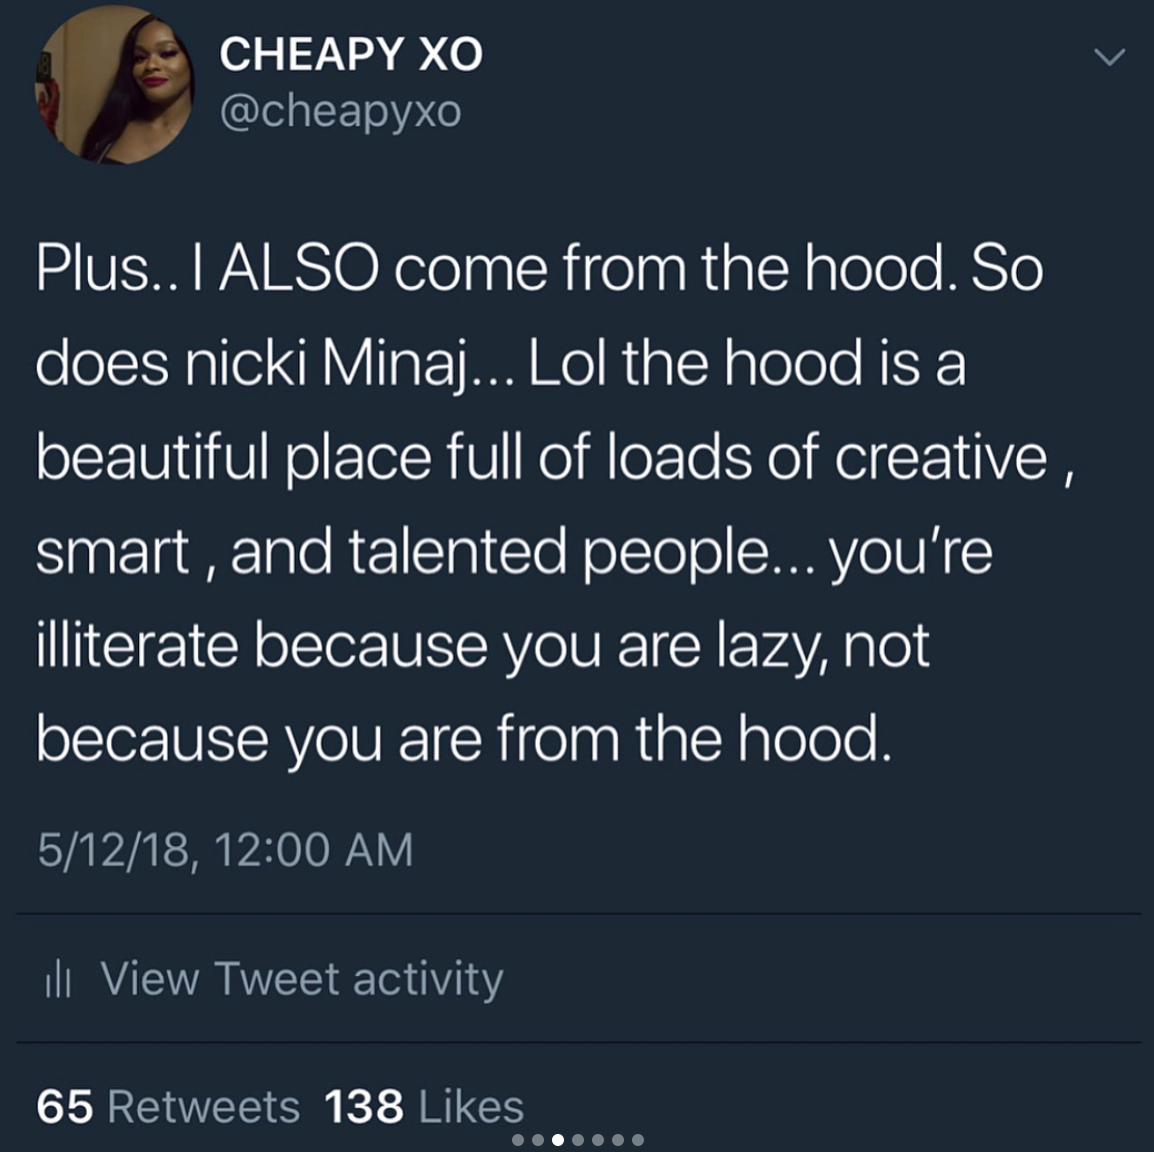1154x1152 pixels.
Task: Go to fourth carousel page dot
Action: (578, 1140)
